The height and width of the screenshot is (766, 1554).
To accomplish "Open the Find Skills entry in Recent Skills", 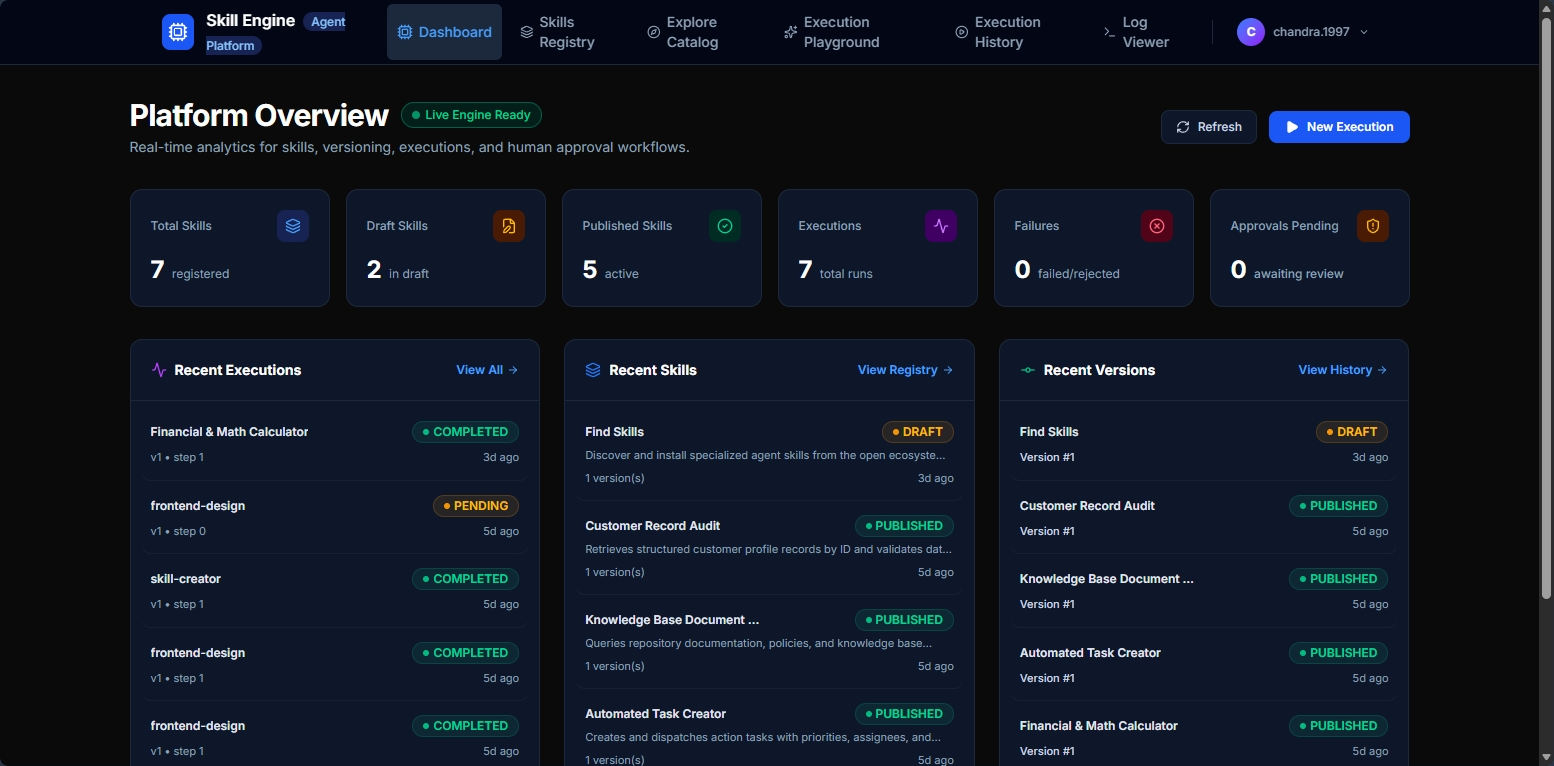I will coord(769,454).
